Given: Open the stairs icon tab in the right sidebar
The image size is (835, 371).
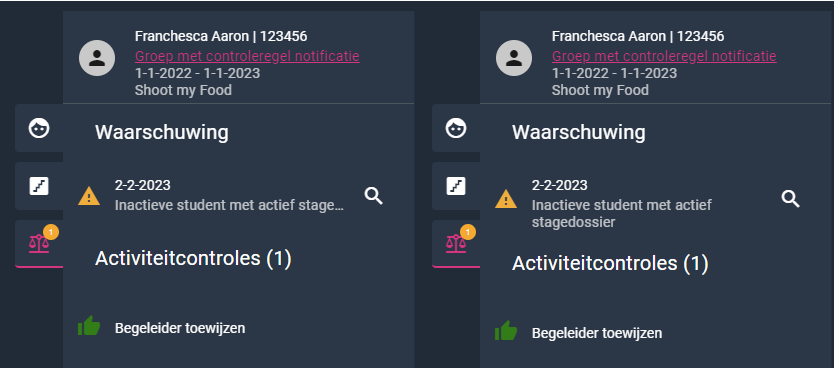Looking at the screenshot, I should (456, 186).
